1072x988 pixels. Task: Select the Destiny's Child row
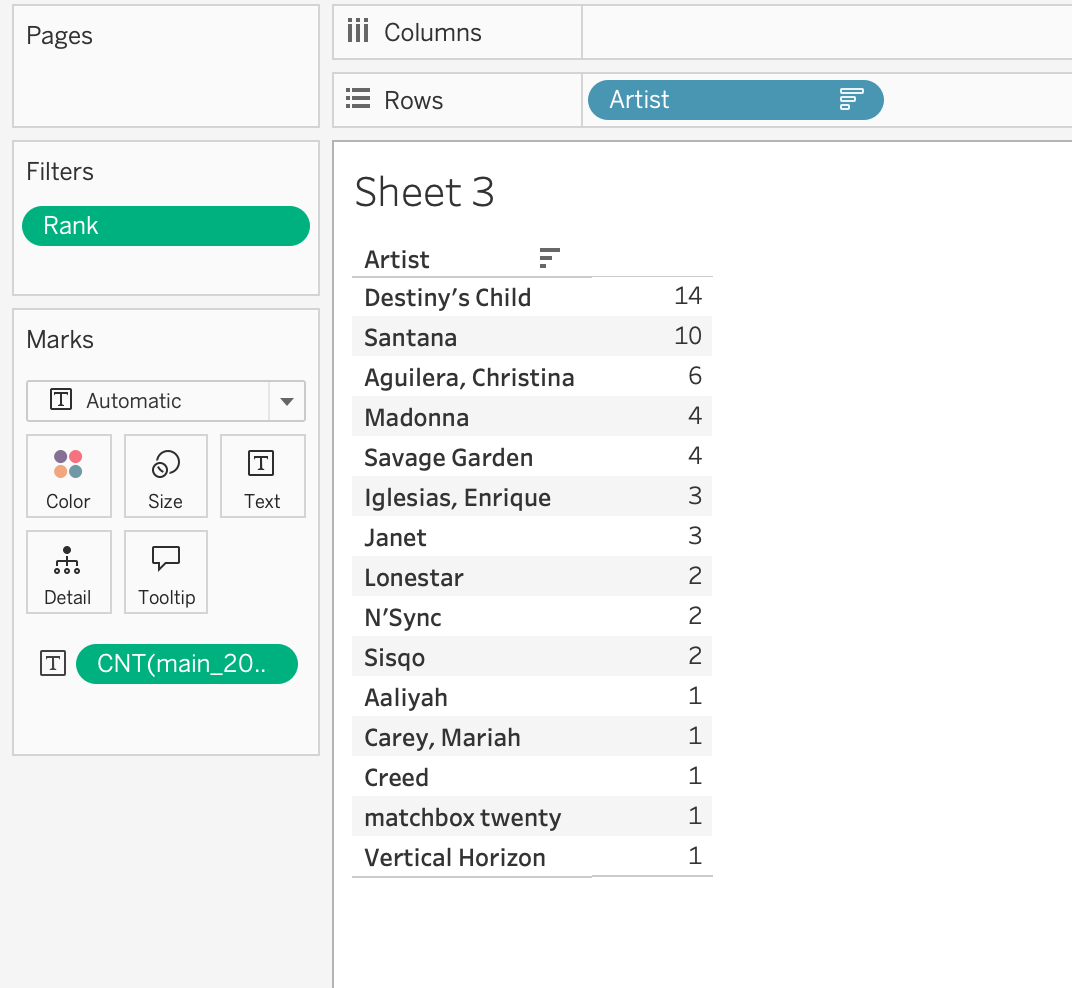click(447, 297)
